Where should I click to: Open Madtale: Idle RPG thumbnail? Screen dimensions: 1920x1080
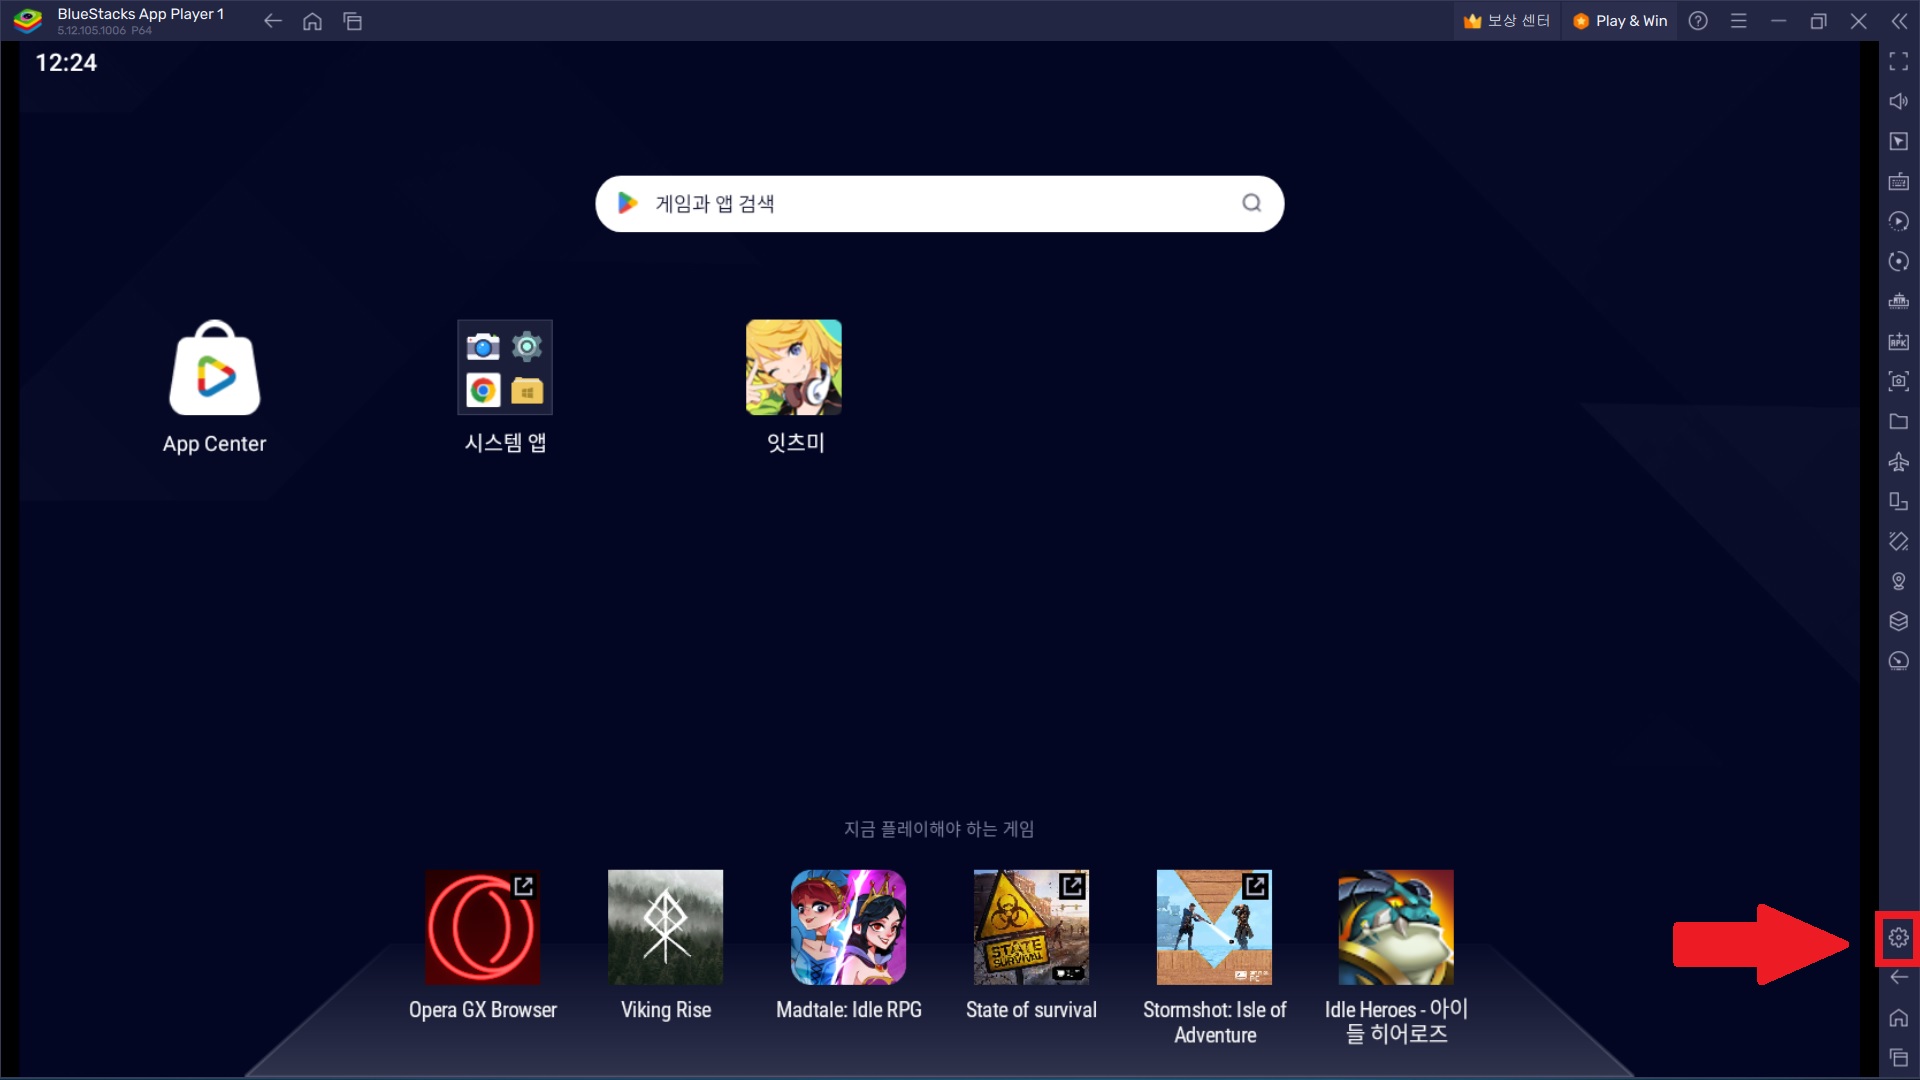(x=849, y=927)
